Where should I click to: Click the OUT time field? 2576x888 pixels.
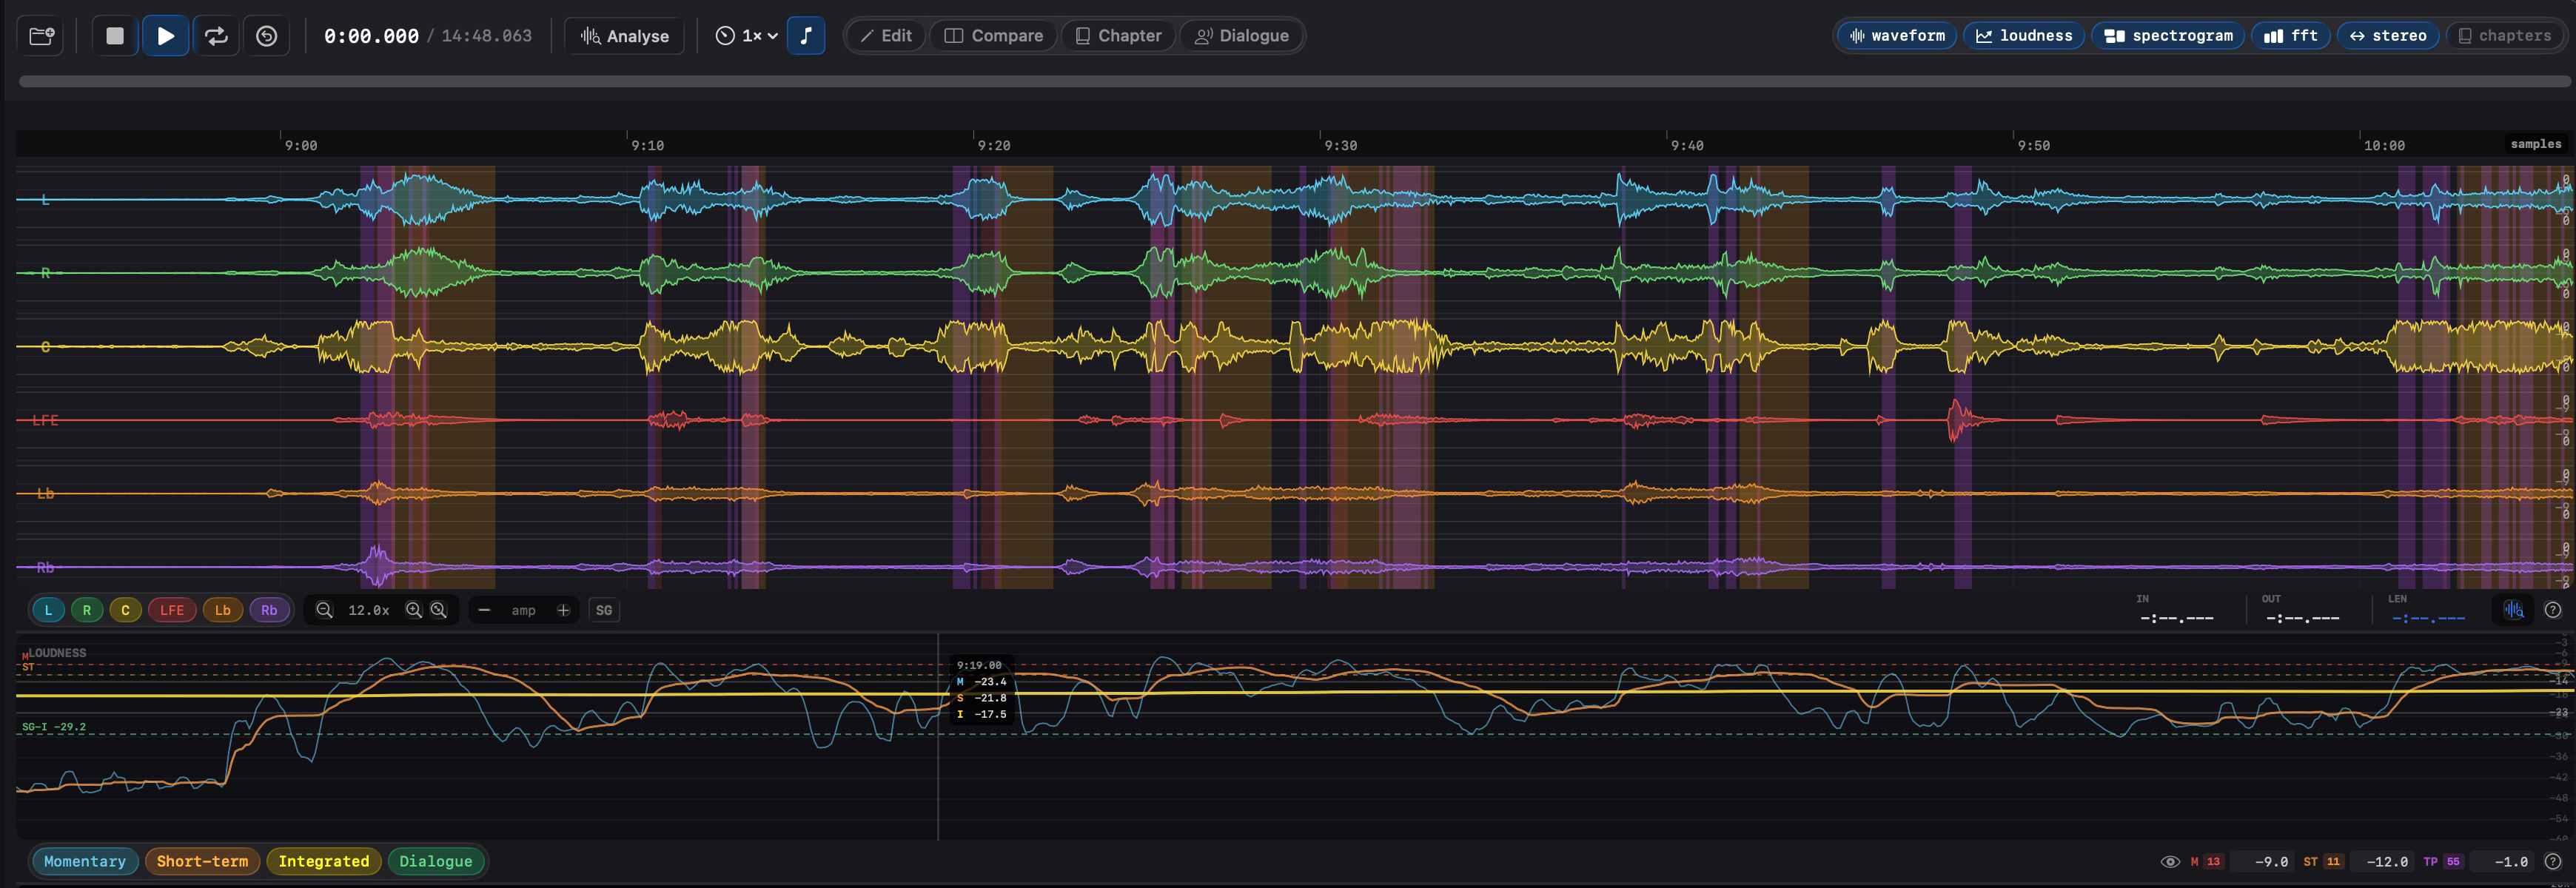(x=2303, y=617)
